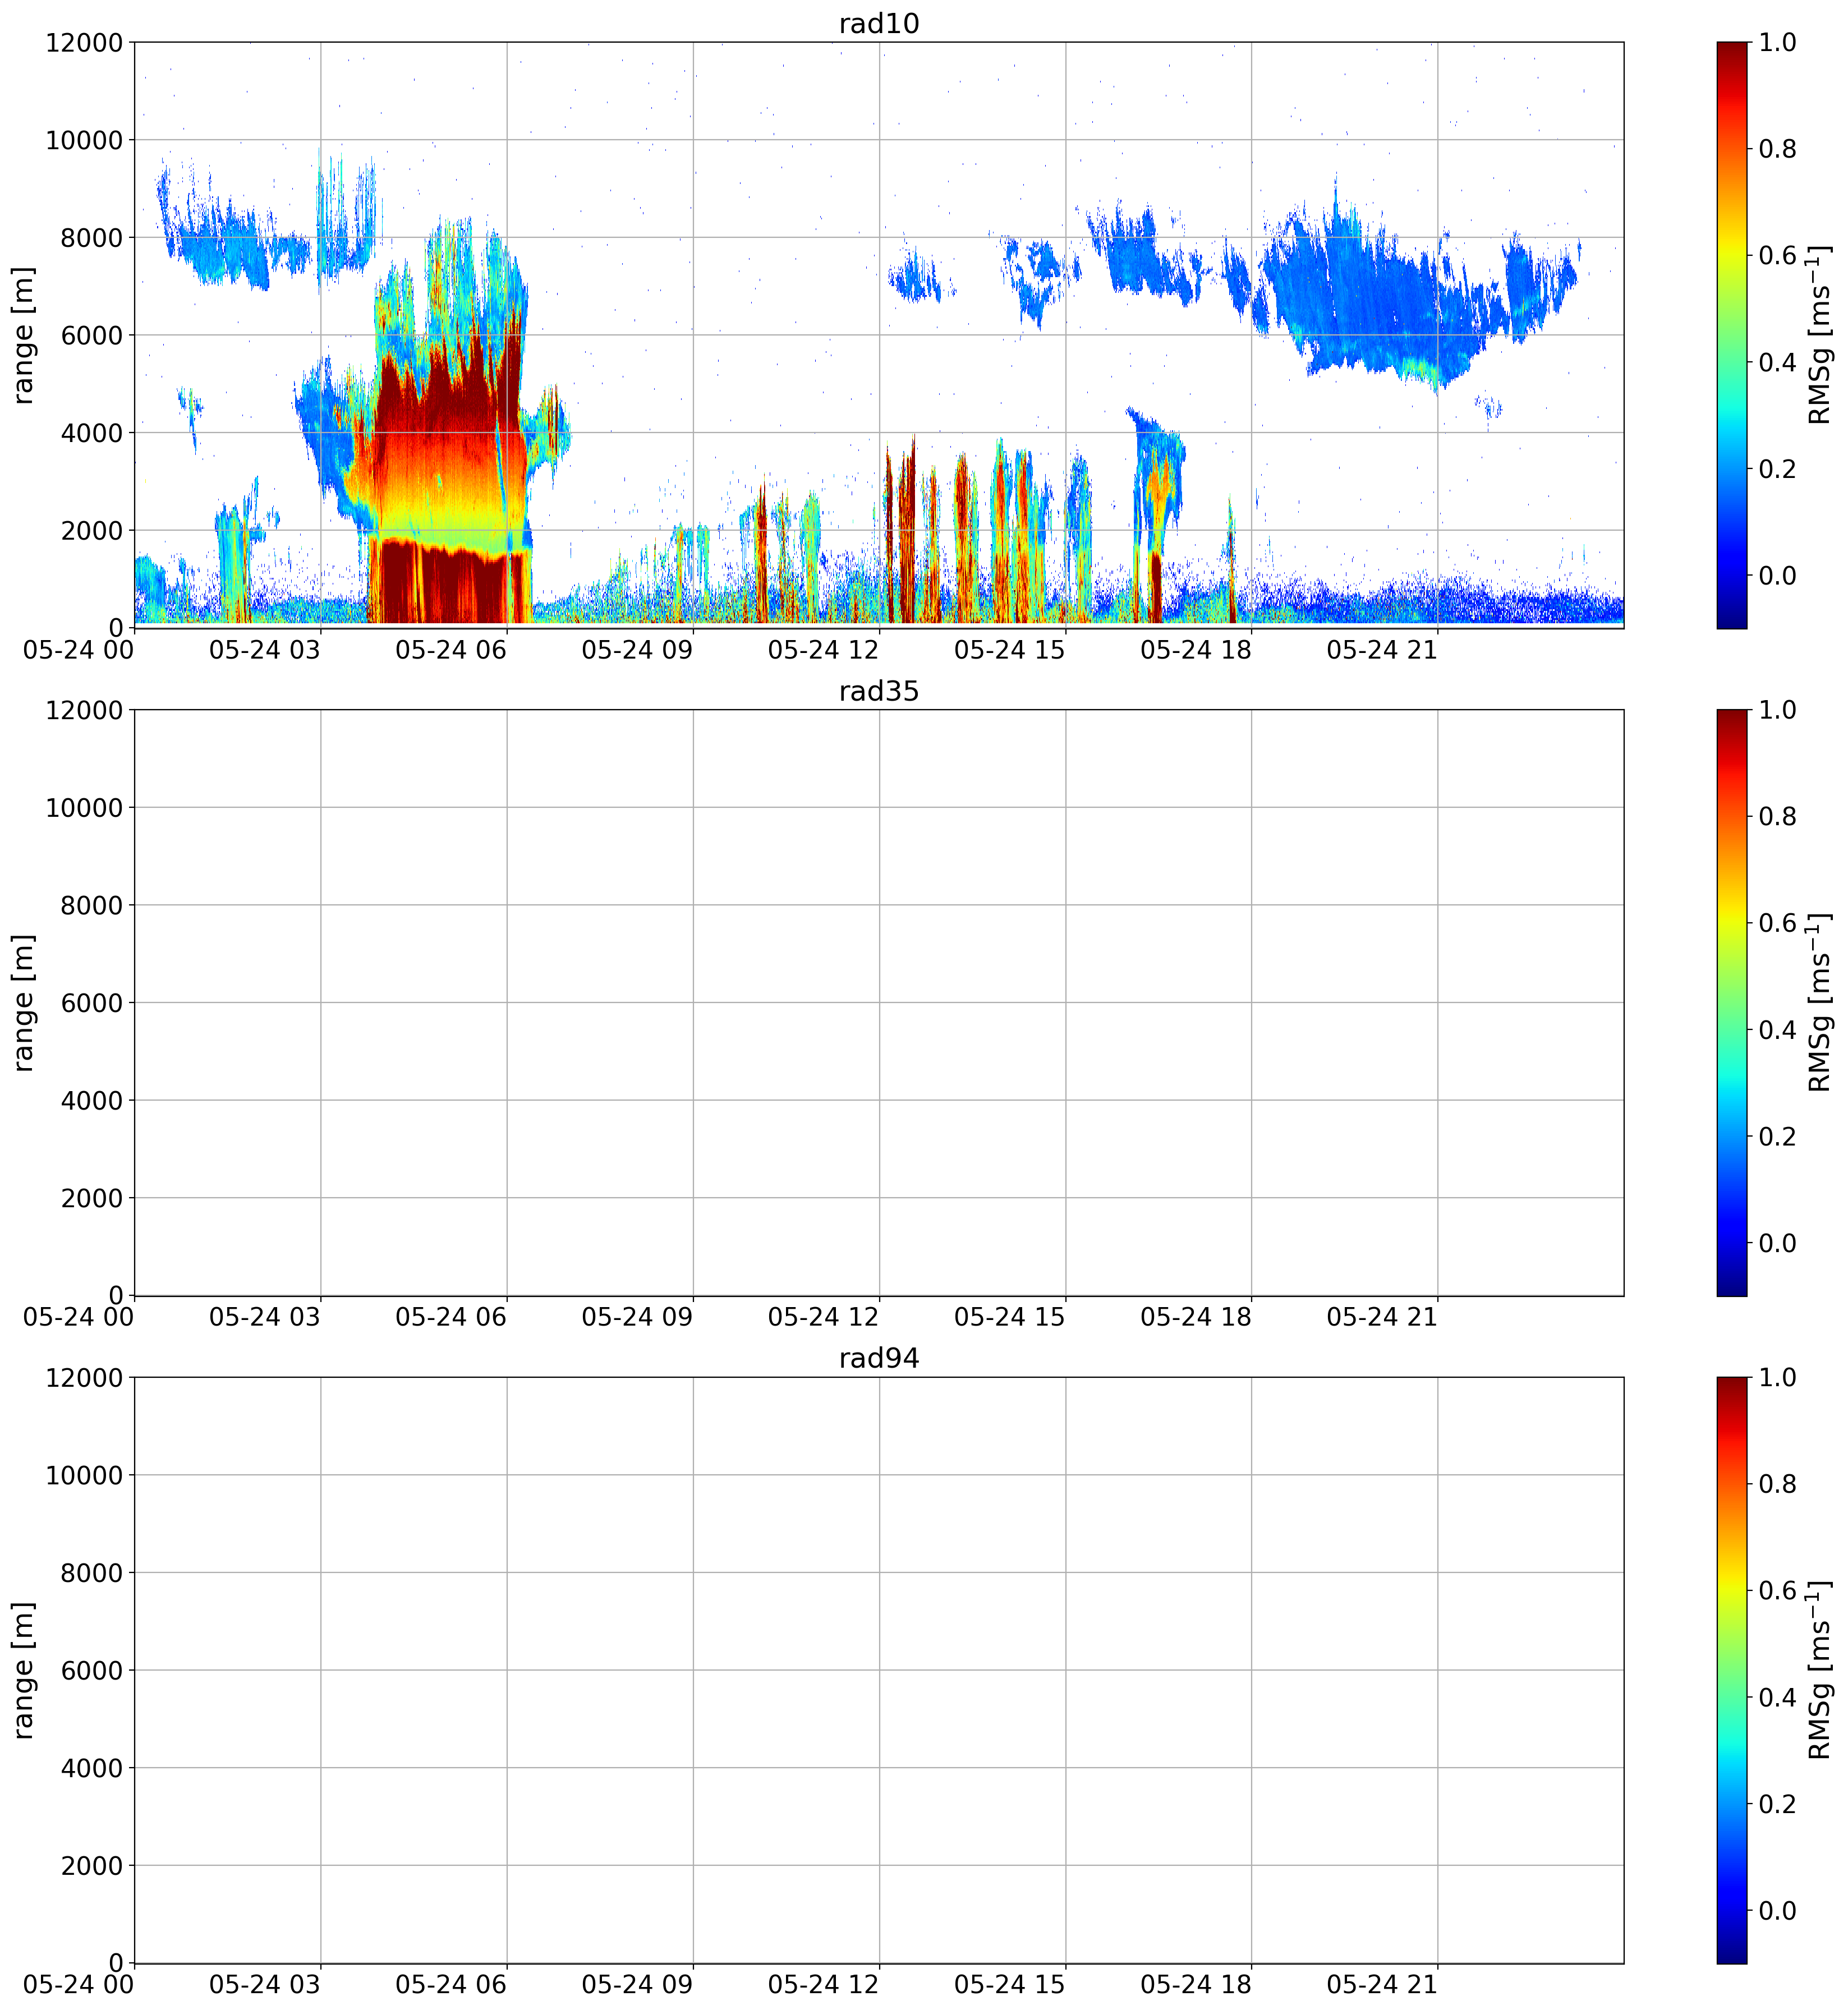This screenshot has height=2010, width=1848.
Task: Click the rad94 colorbar
Action: [1731, 1670]
